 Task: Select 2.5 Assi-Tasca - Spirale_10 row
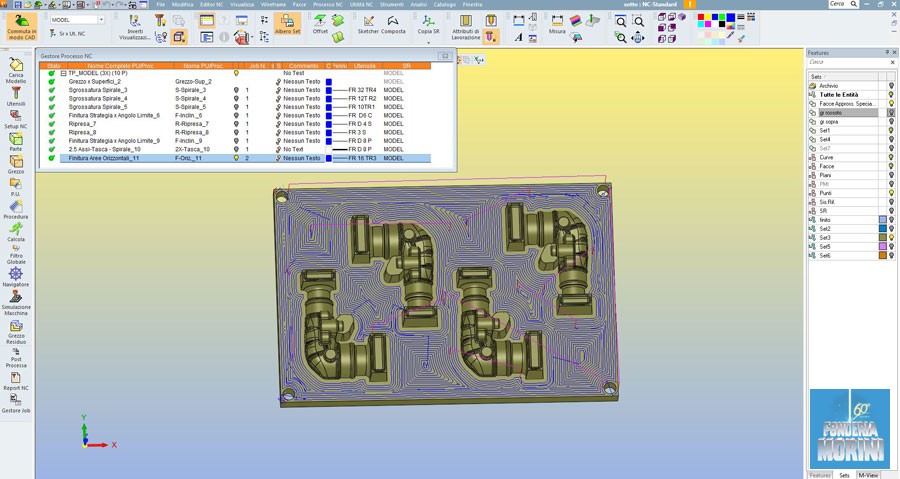[x=245, y=149]
